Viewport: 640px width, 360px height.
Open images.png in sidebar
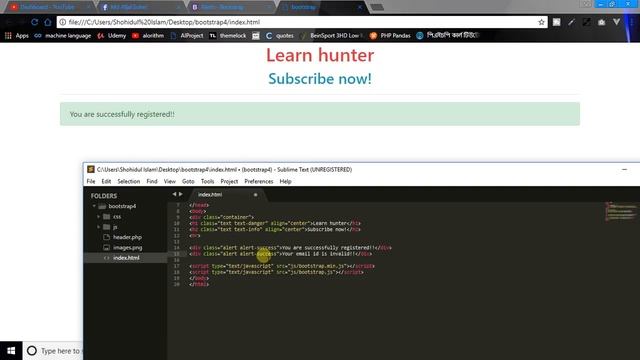click(x=128, y=247)
